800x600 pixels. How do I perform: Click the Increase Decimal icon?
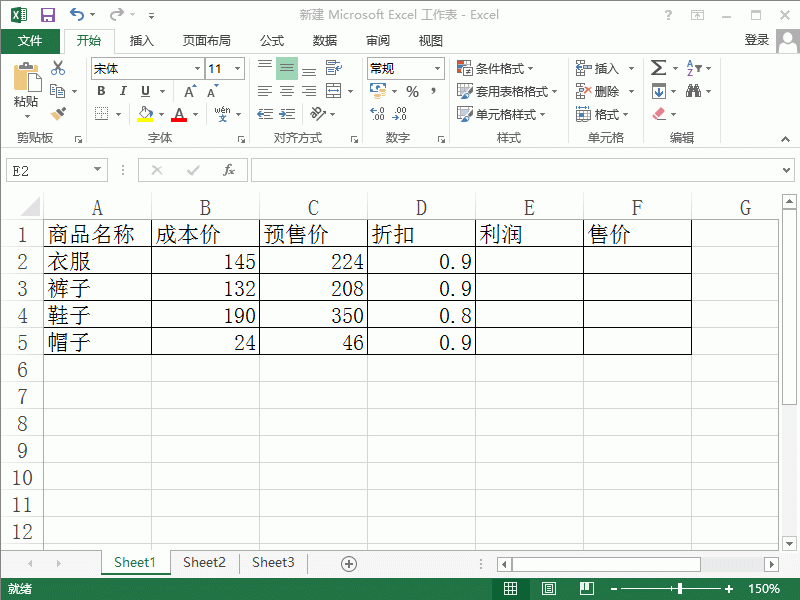[376, 113]
